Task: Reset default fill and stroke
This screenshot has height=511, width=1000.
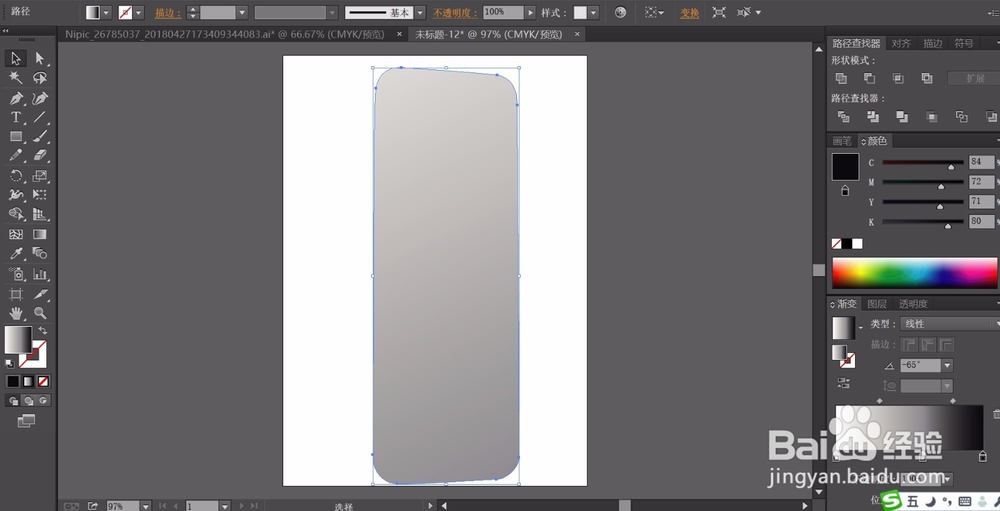Action: click(10, 364)
